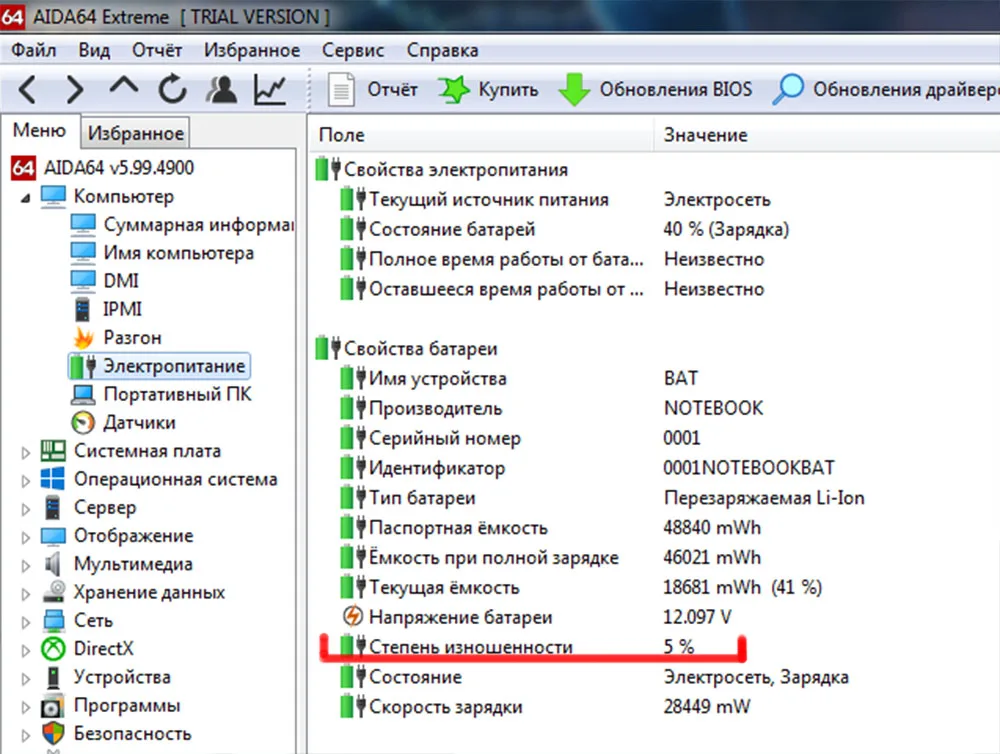Click the Сервер tower icon

click(52, 507)
